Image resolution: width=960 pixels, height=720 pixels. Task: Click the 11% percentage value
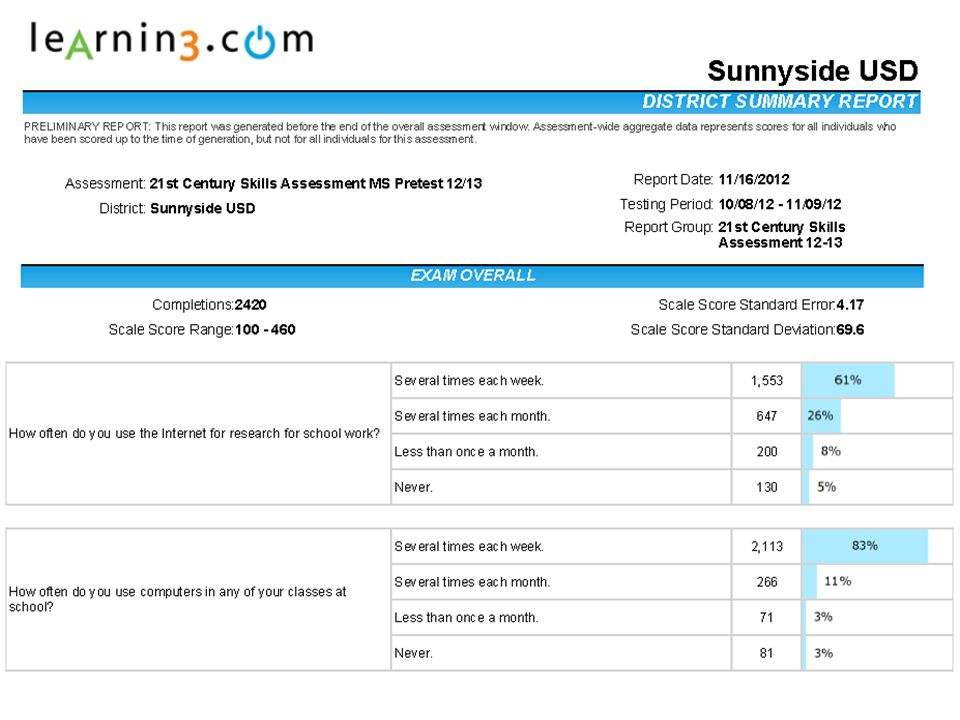coord(838,581)
